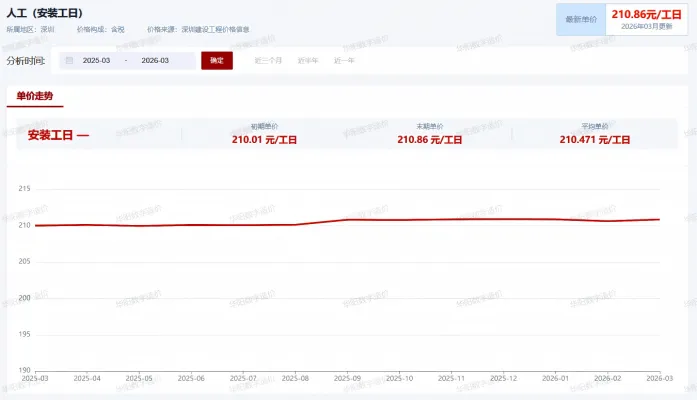Select 近一年 quick range
Screen dimensions: 697x400
point(344,60)
